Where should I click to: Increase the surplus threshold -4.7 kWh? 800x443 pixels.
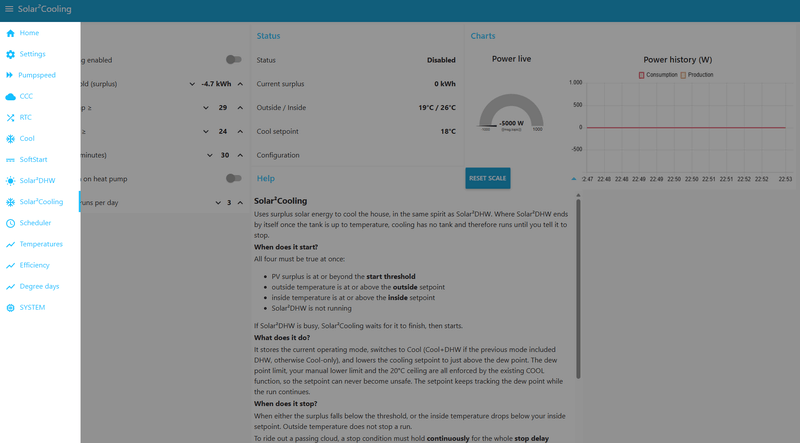(240, 84)
